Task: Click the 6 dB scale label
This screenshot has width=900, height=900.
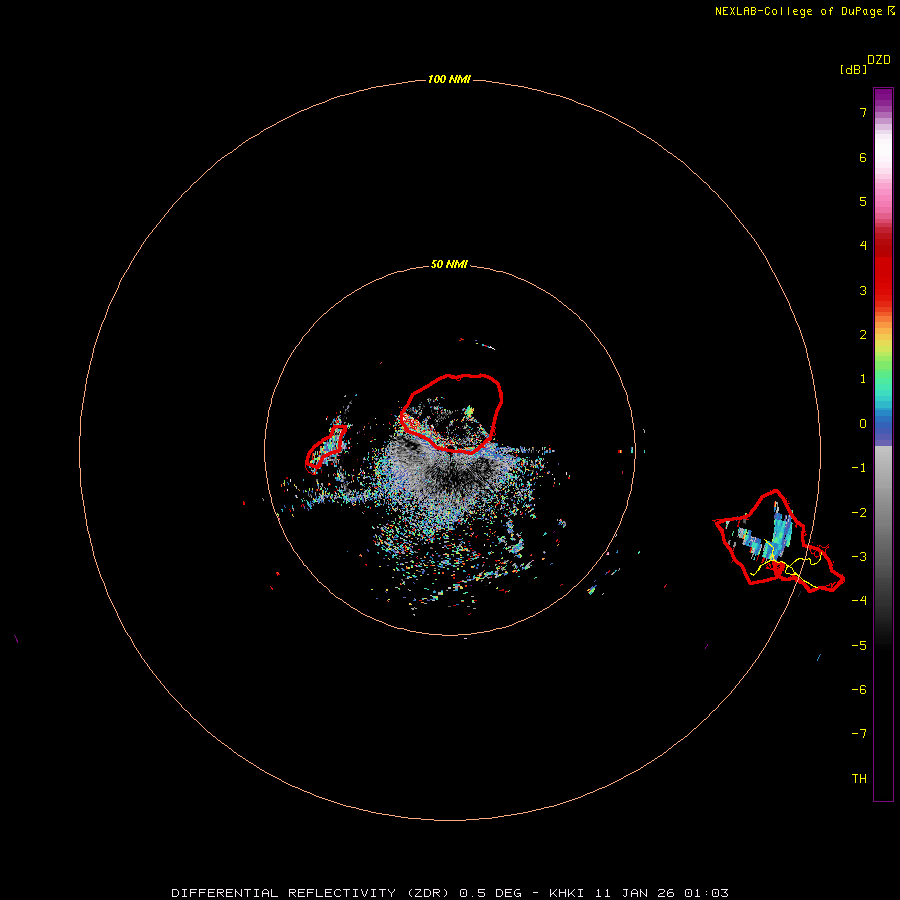Action: point(863,157)
